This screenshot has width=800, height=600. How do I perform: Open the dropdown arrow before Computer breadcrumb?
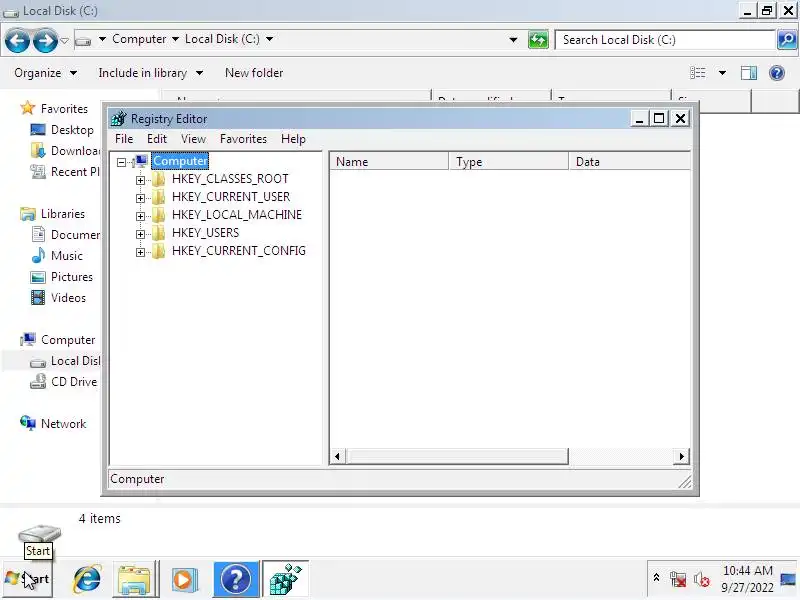click(102, 39)
